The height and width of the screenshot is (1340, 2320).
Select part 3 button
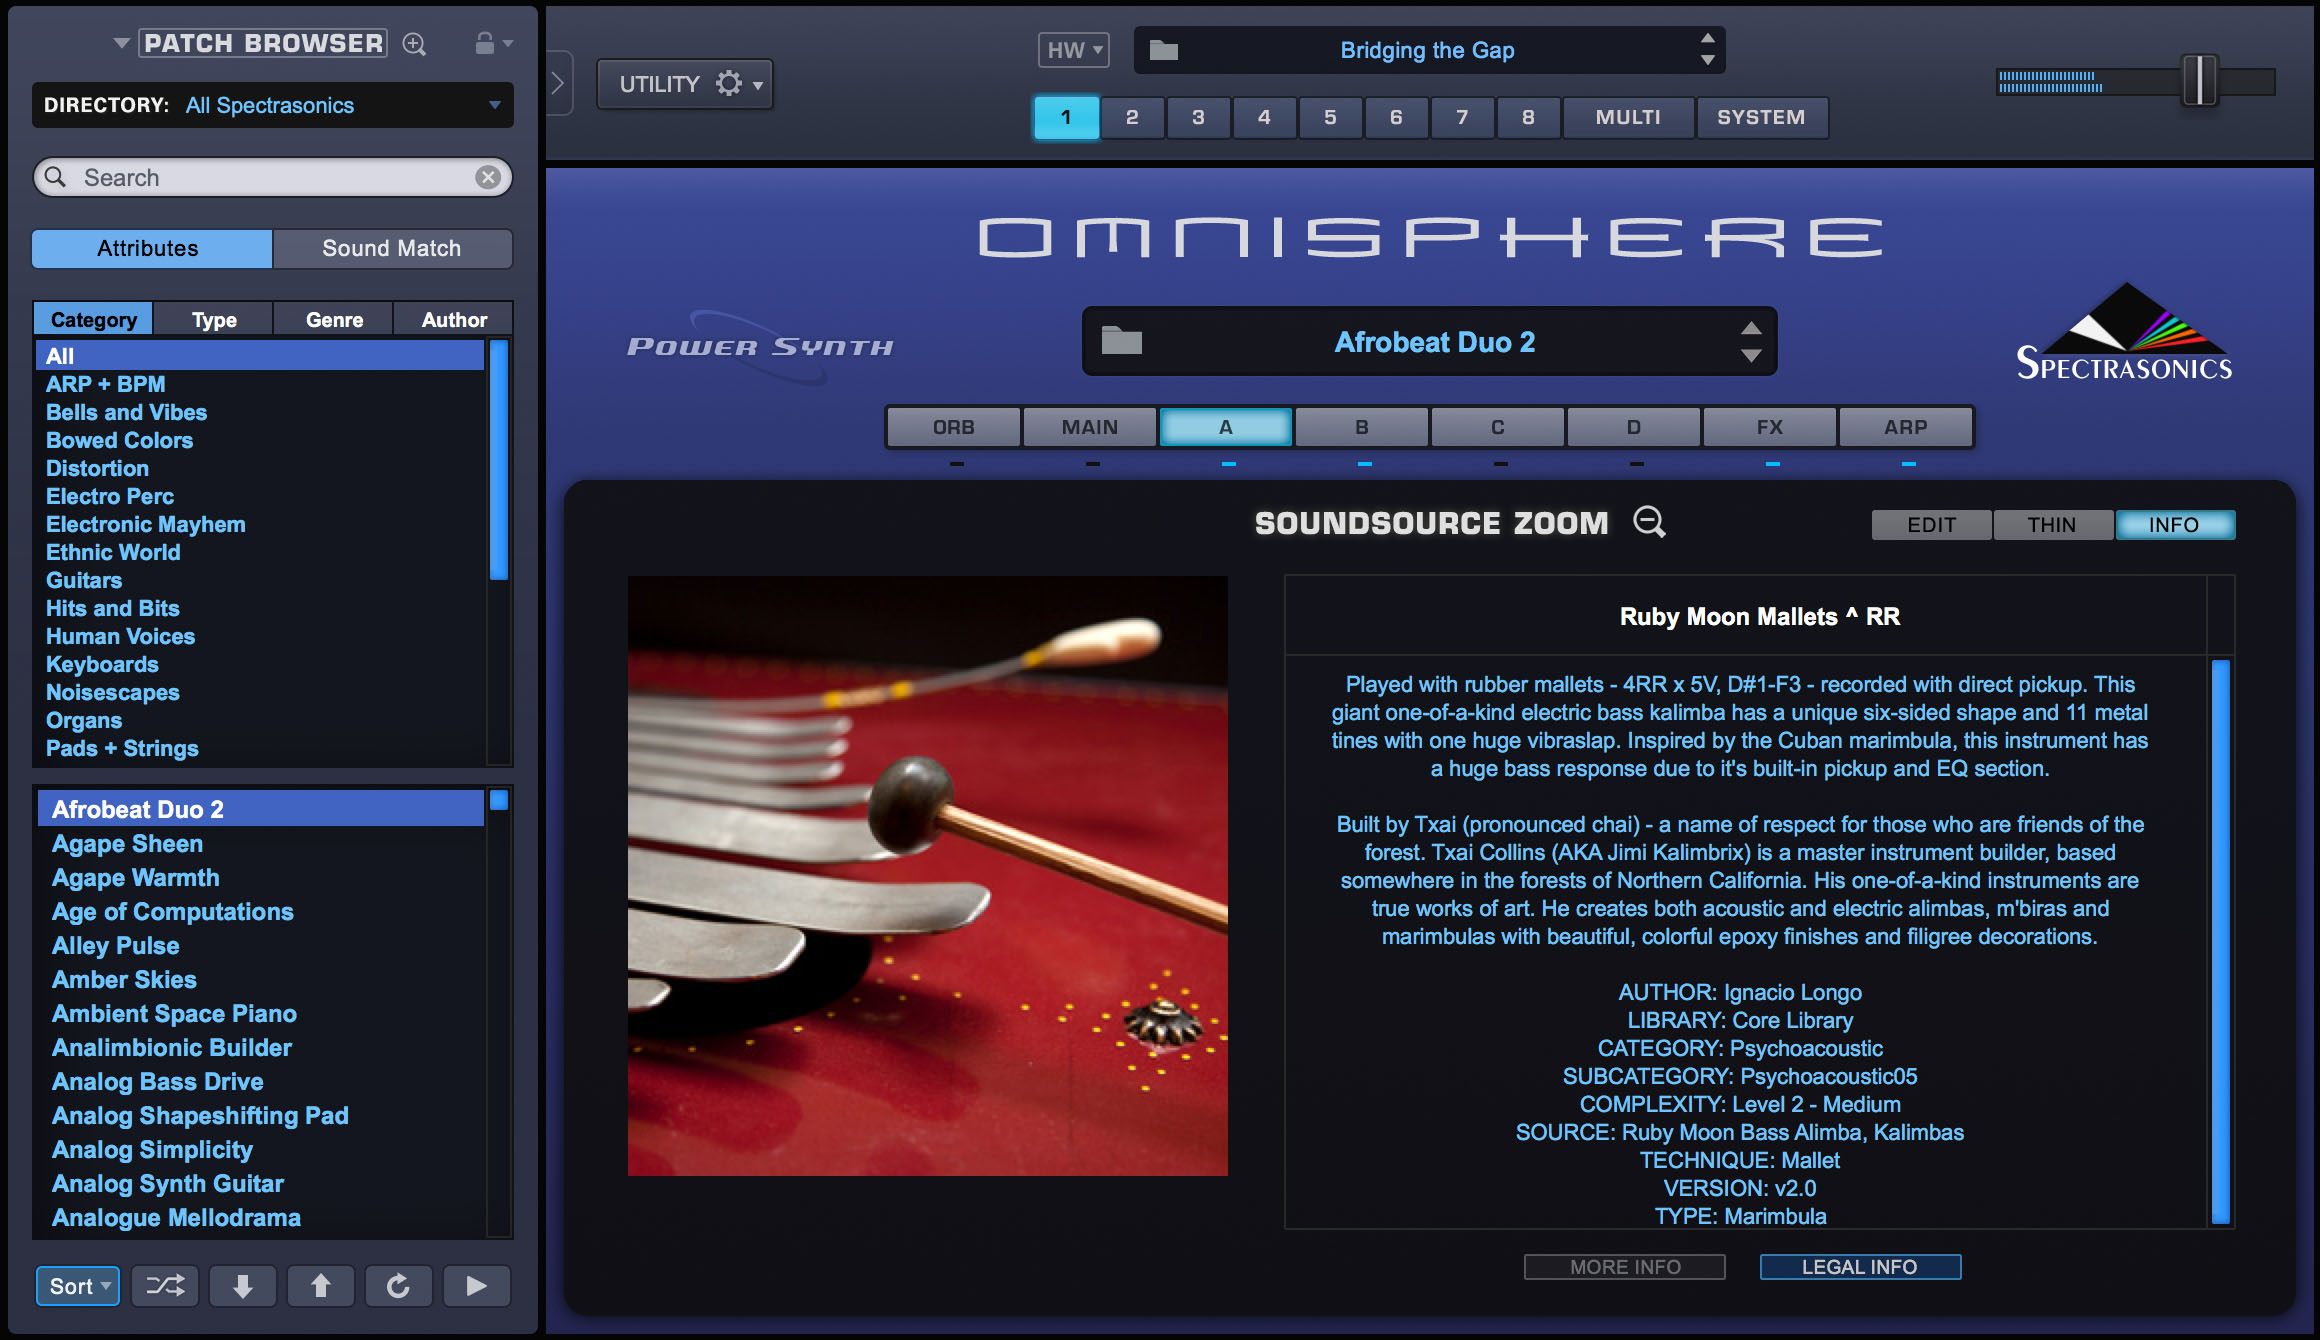coord(1198,117)
